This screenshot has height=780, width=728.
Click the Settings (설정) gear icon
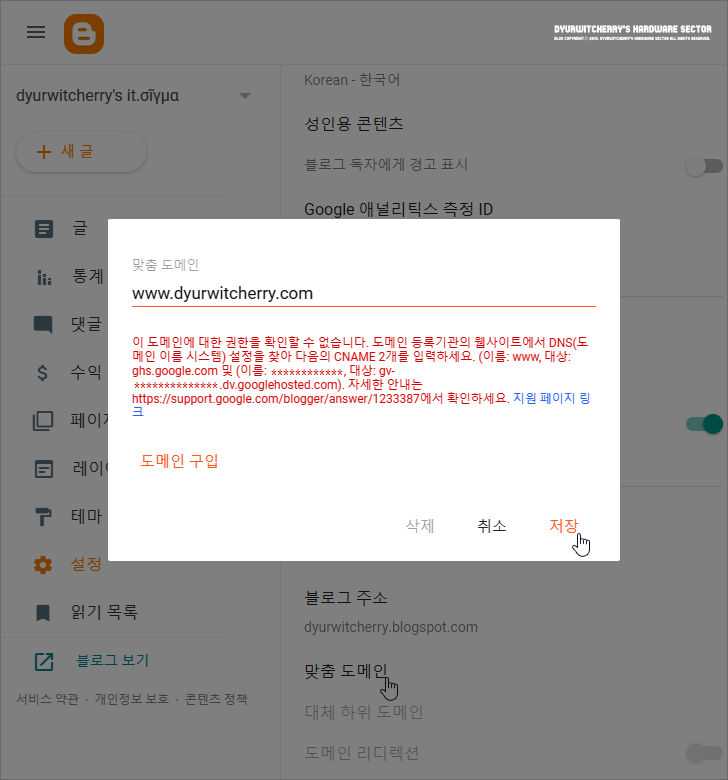[x=43, y=565]
